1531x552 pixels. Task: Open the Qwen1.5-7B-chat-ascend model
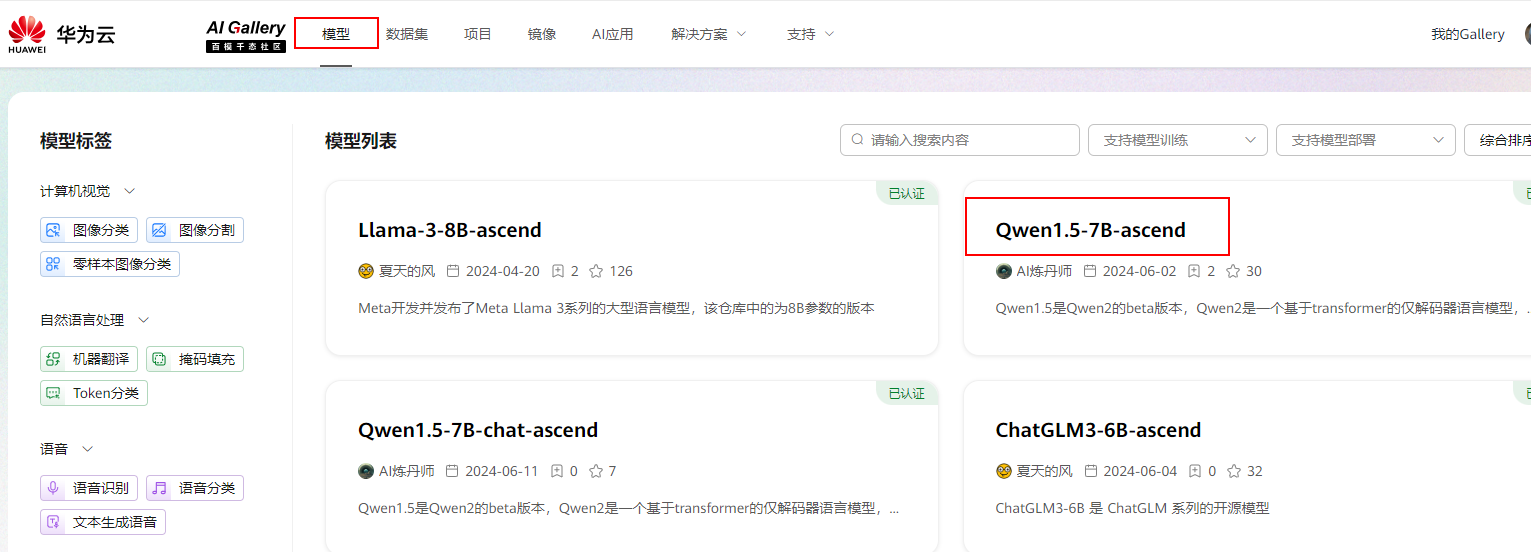(478, 430)
